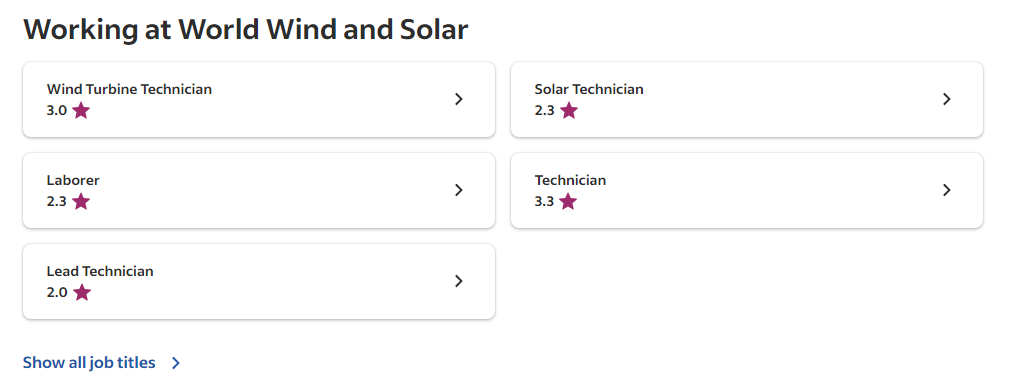Screen dimensions: 1009x389
Task: Open the Technician card chevron arrow
Action: 947,190
